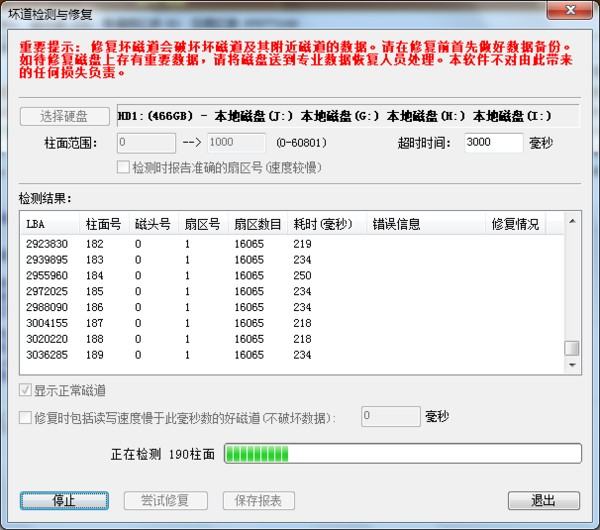Click the results list scrollbar thumb
600x530 pixels.
tap(572, 348)
